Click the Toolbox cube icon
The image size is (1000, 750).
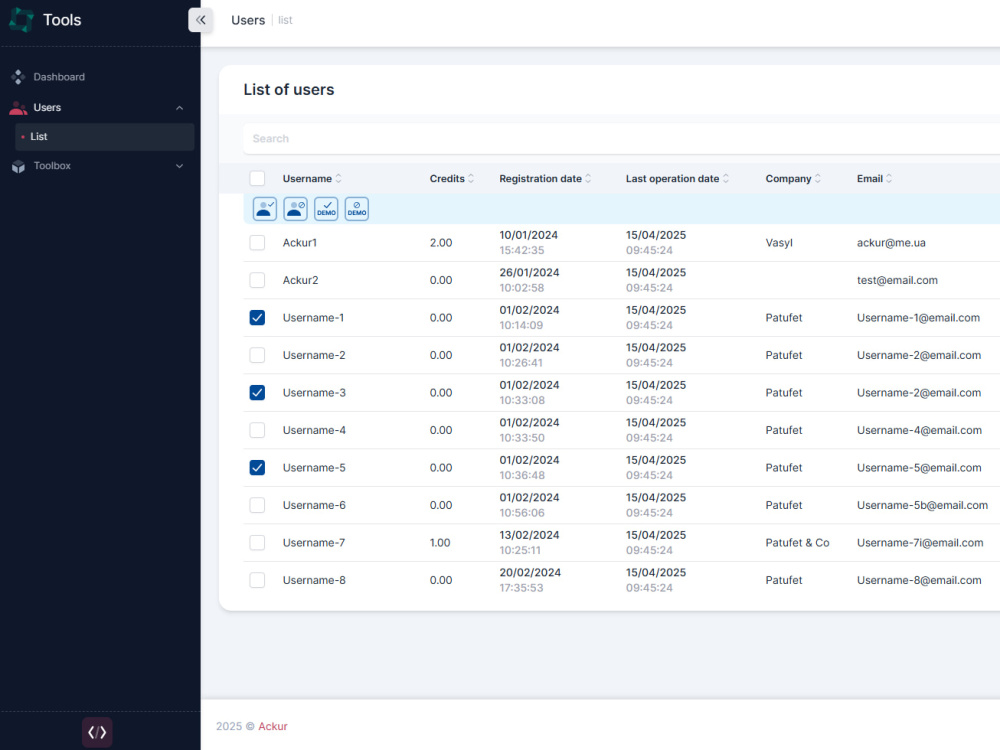18,166
